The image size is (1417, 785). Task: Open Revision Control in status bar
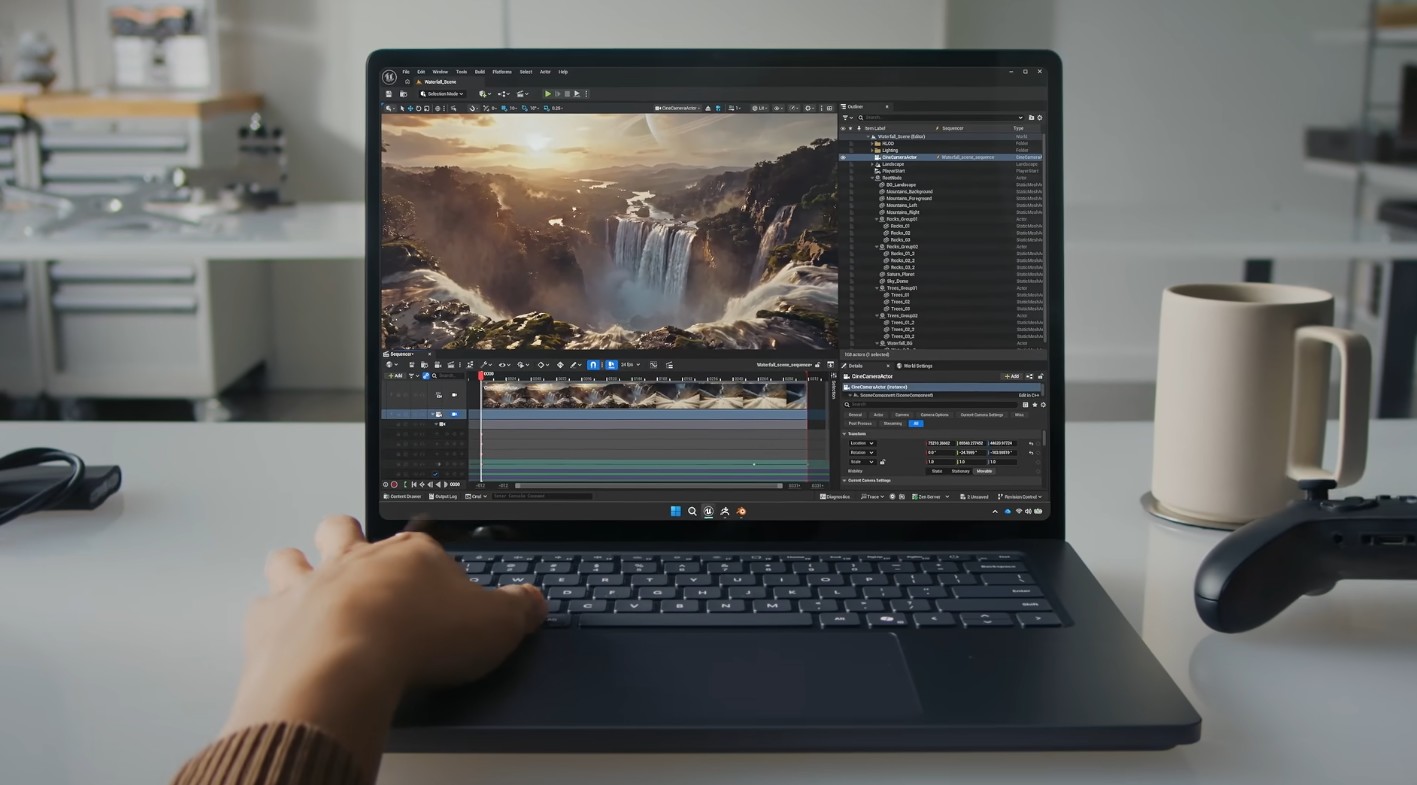1020,496
